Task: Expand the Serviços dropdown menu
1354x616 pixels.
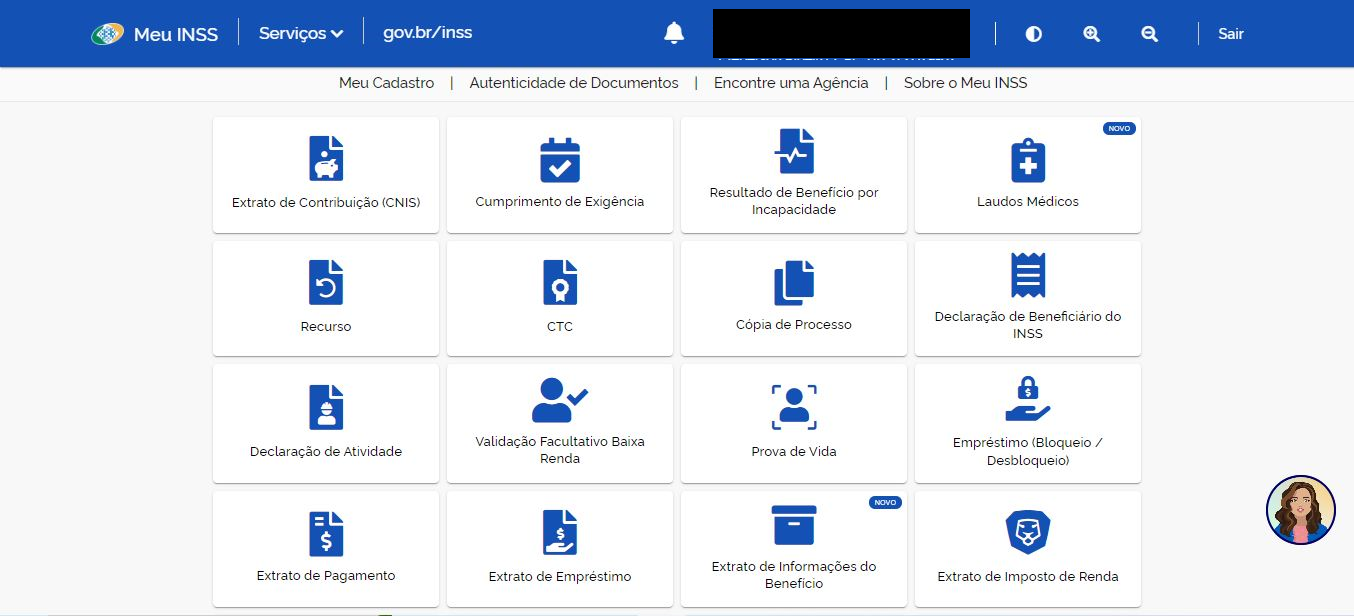Action: (x=301, y=33)
